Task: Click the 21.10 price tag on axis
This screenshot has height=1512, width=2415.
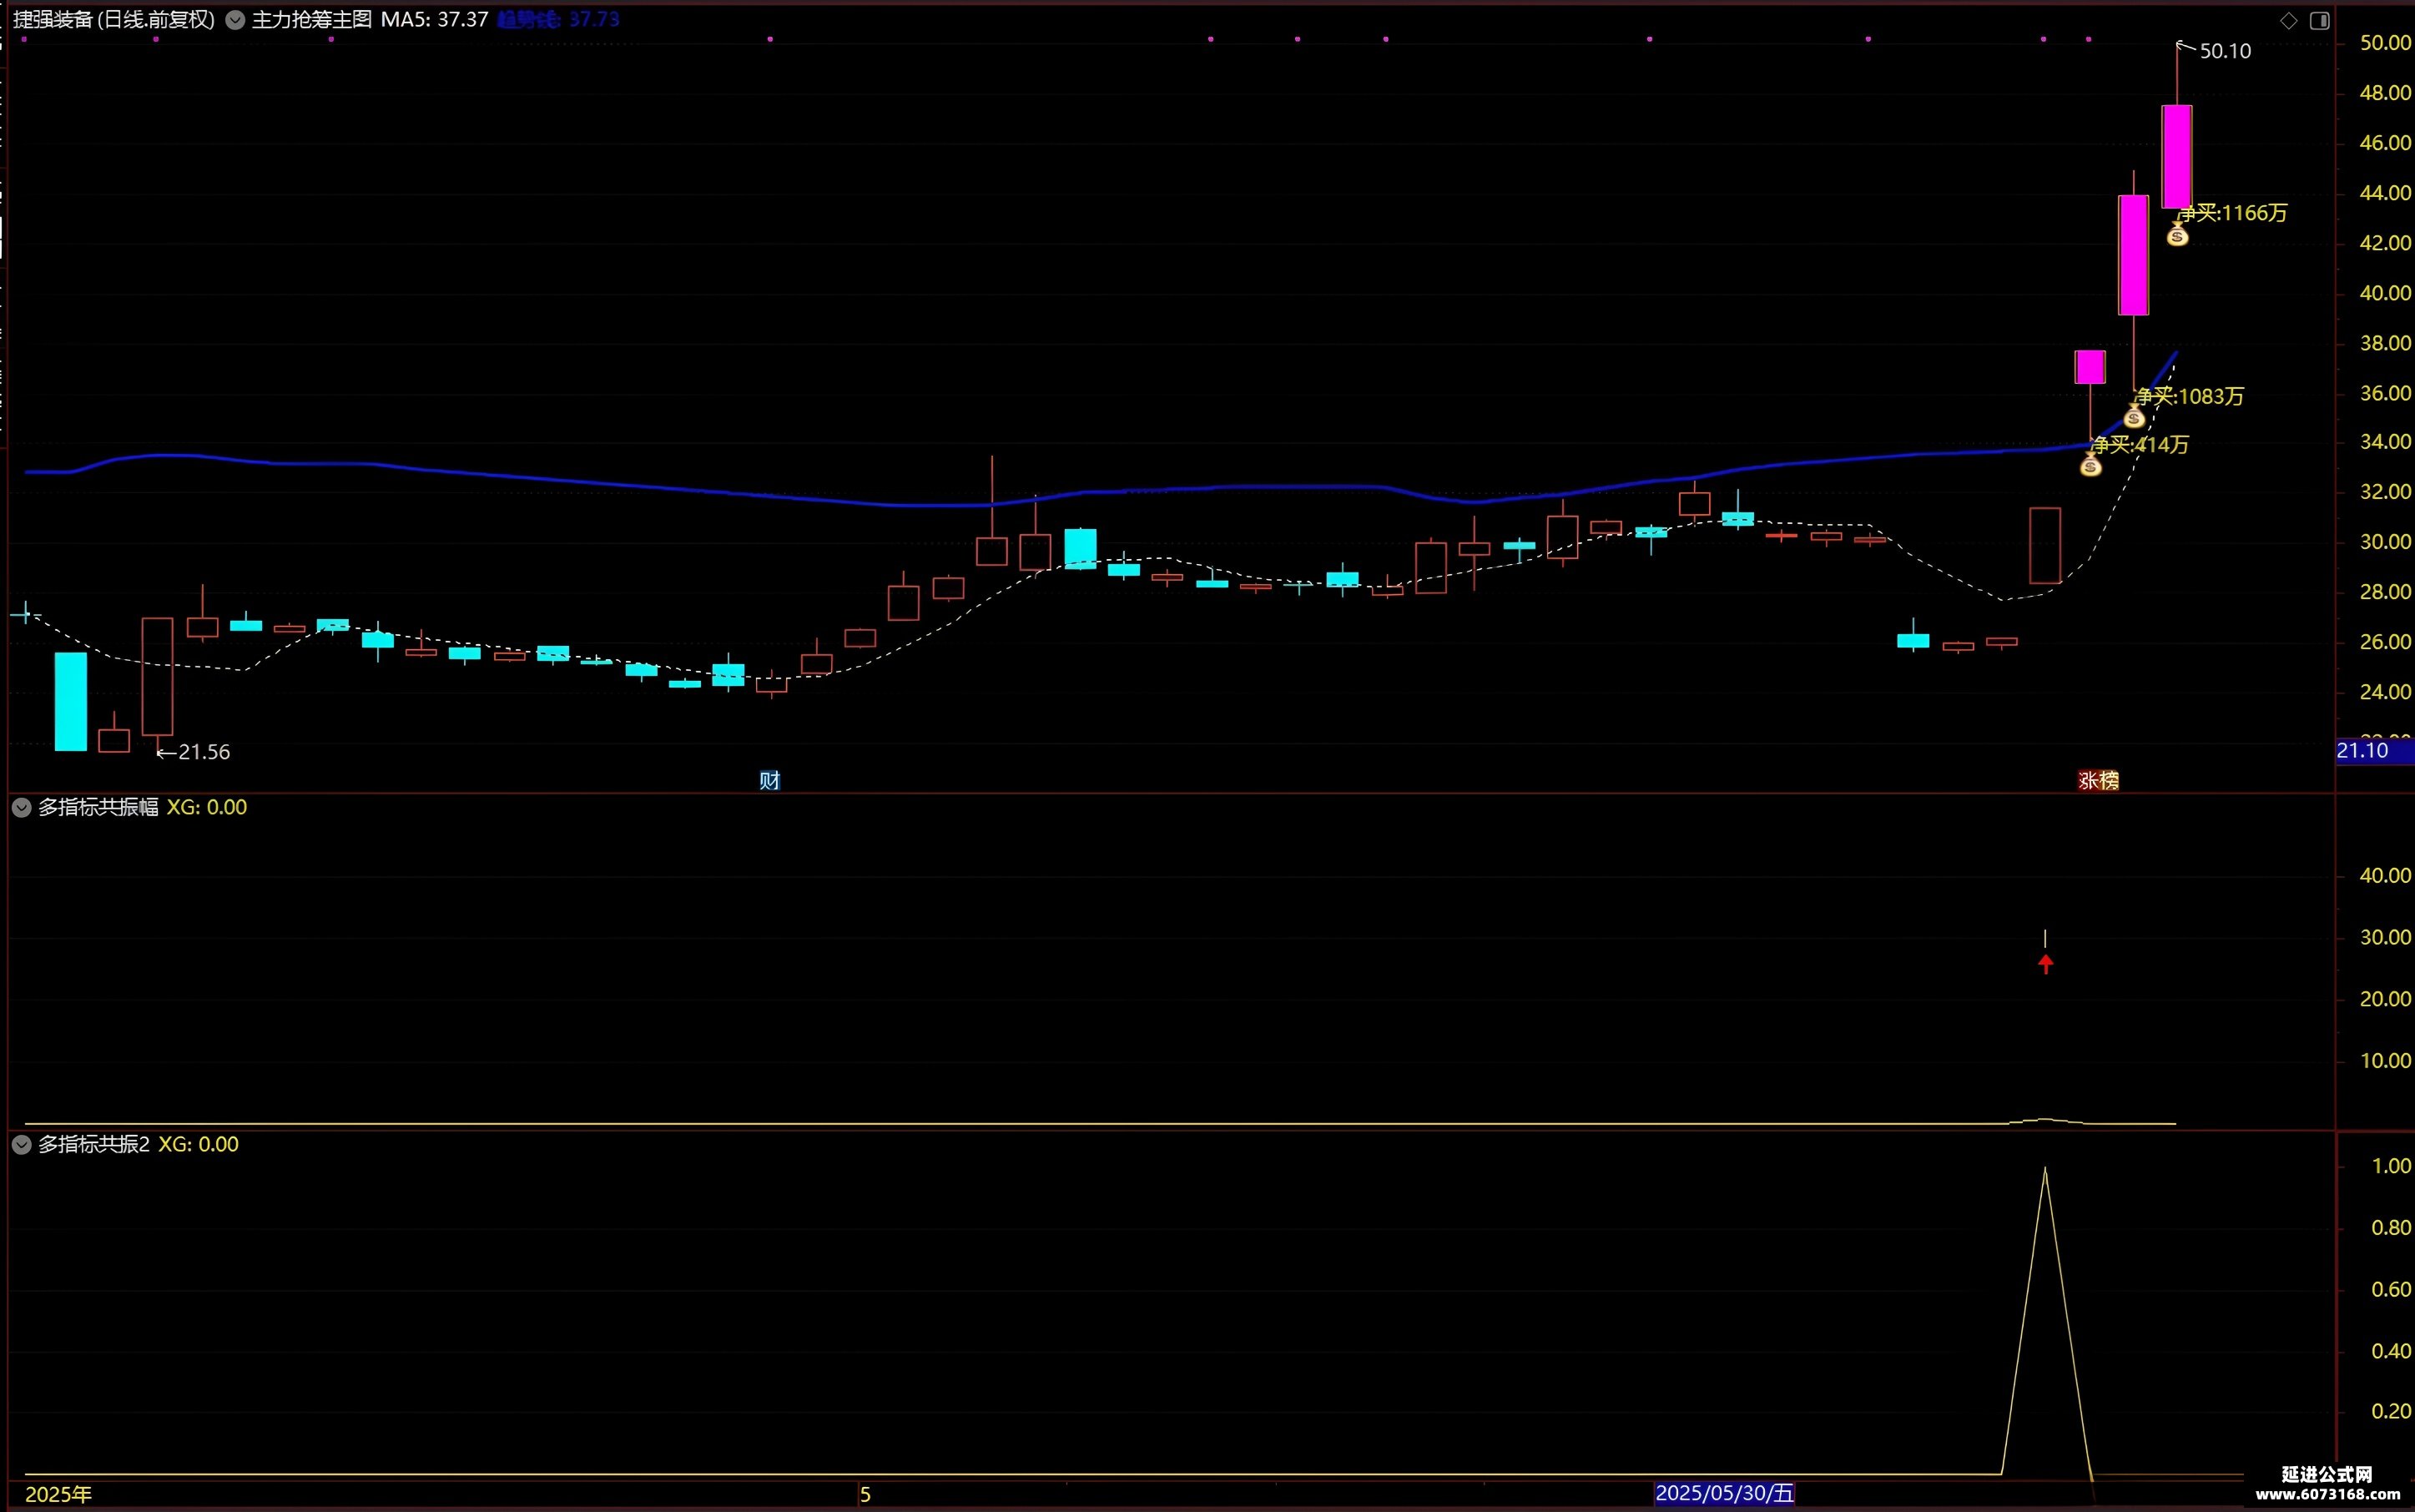Action: click(x=2362, y=751)
